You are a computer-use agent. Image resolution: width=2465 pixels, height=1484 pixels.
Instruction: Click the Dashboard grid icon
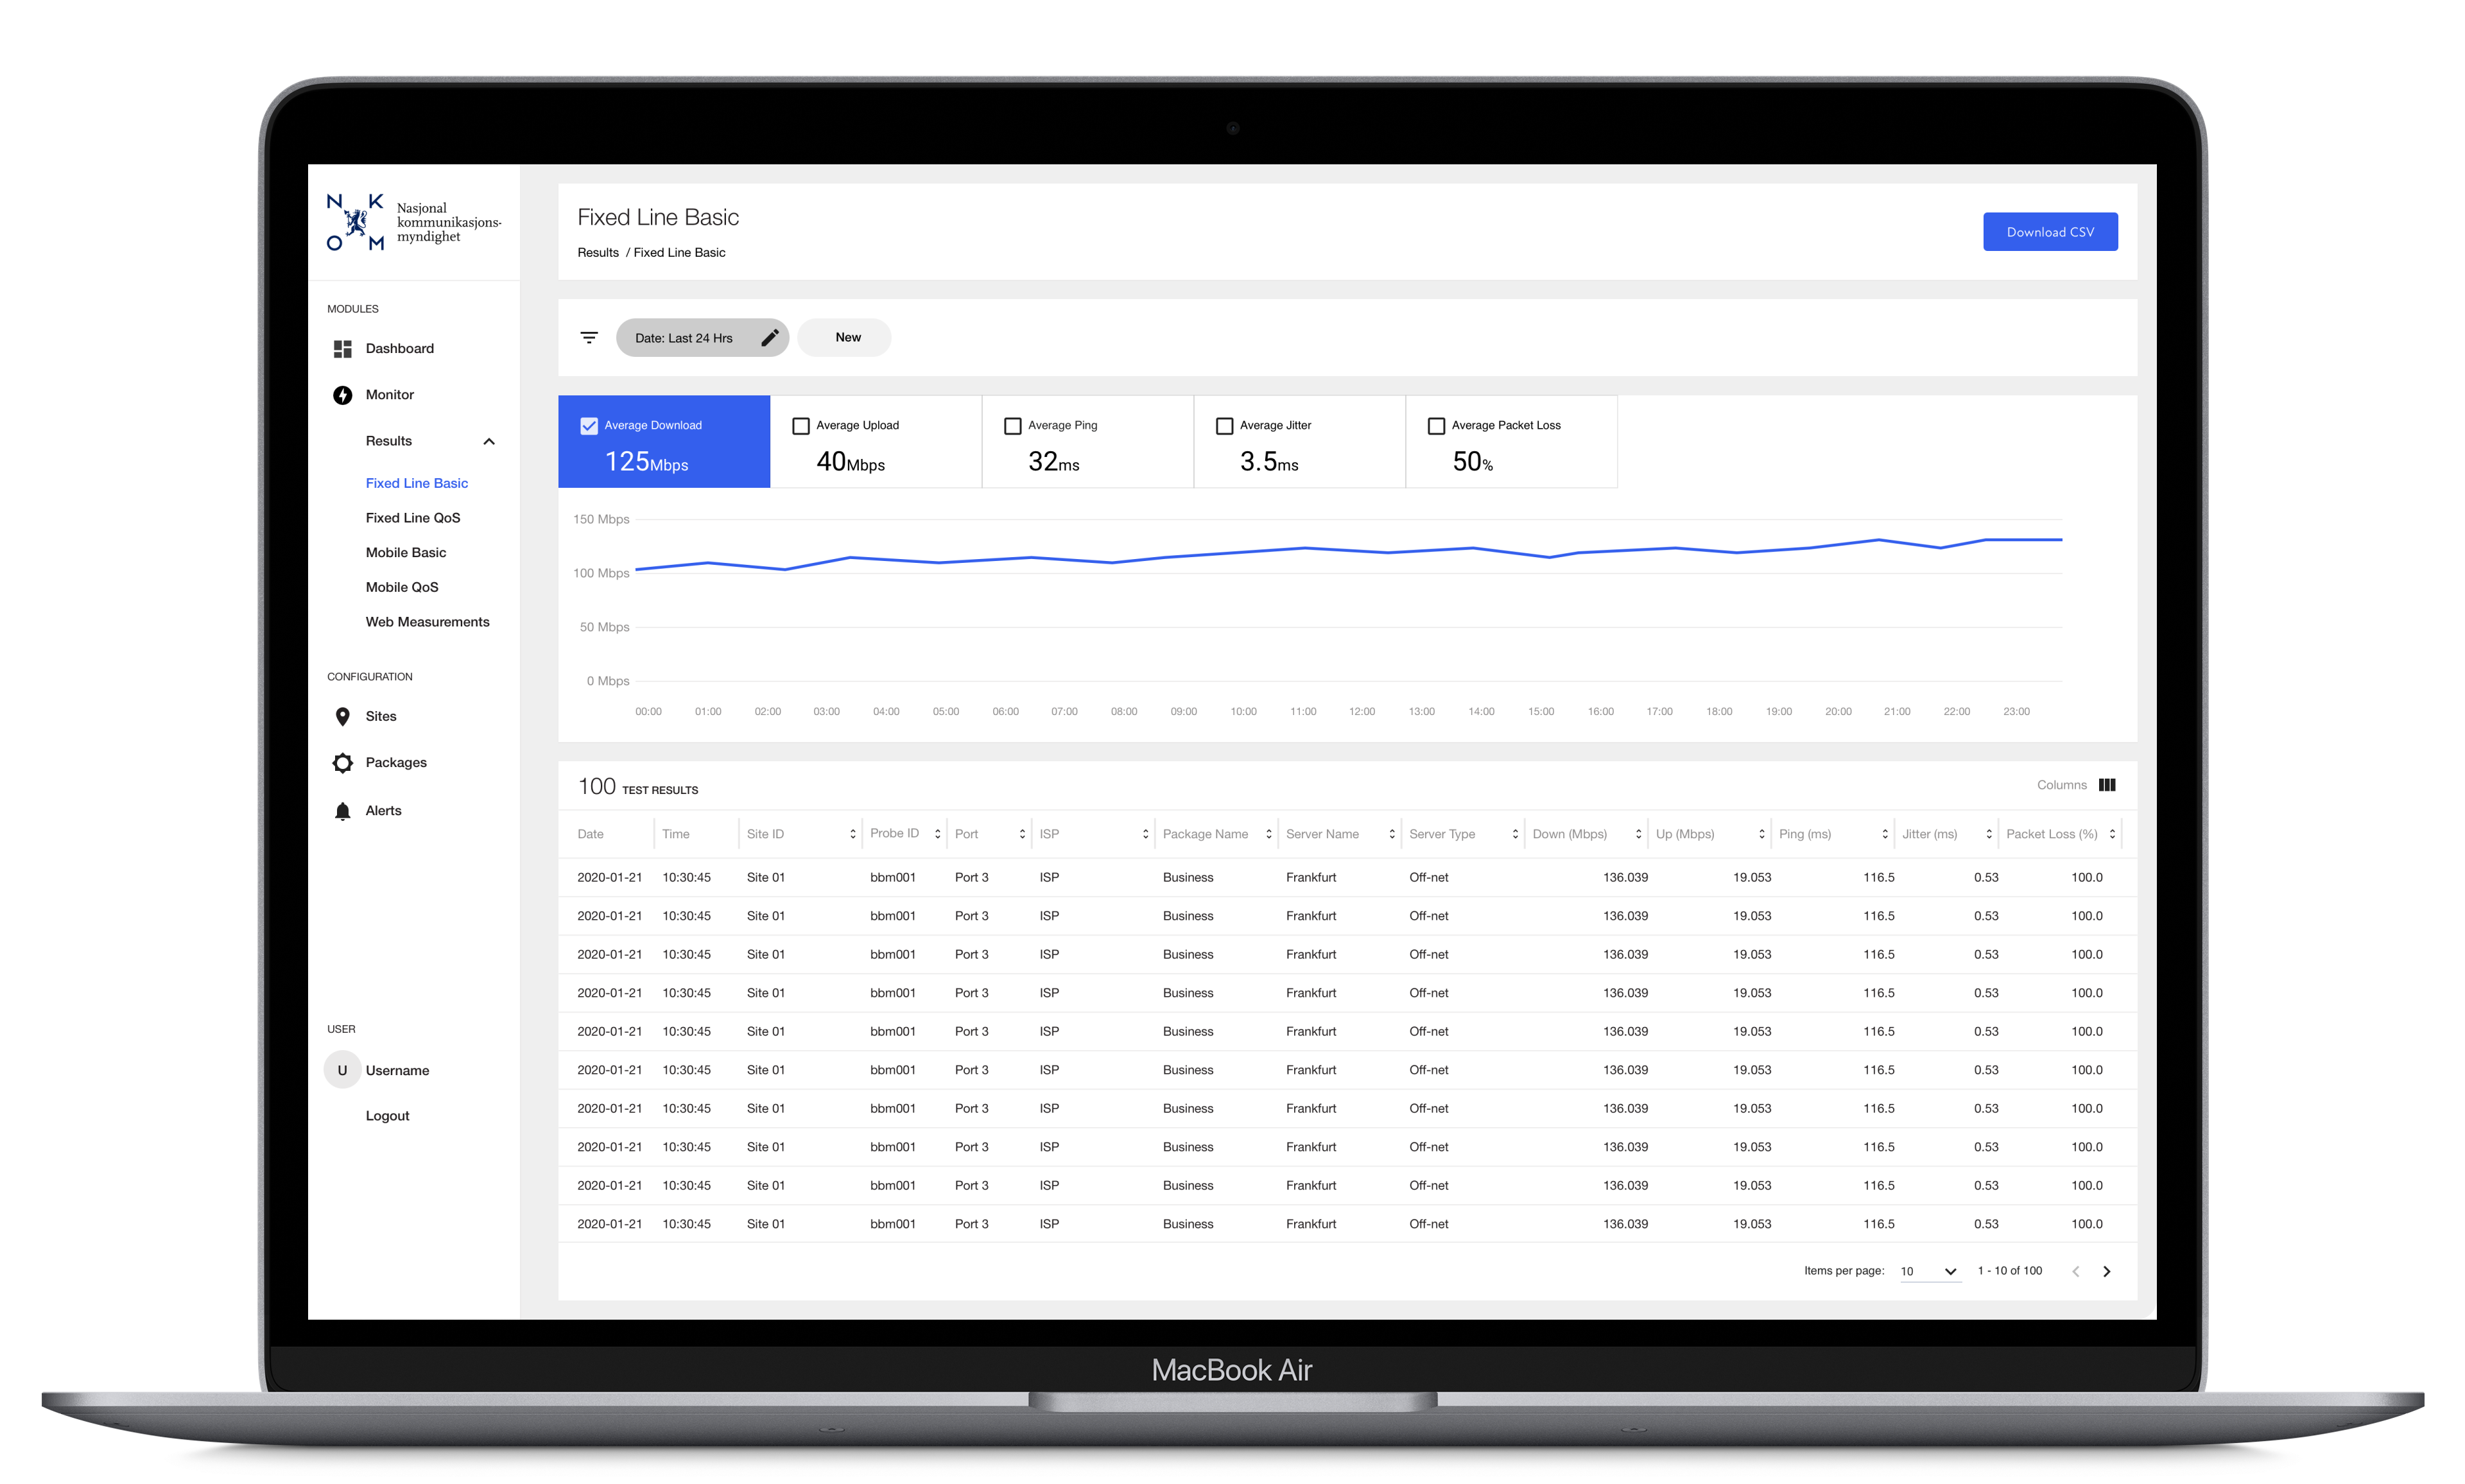click(x=342, y=348)
